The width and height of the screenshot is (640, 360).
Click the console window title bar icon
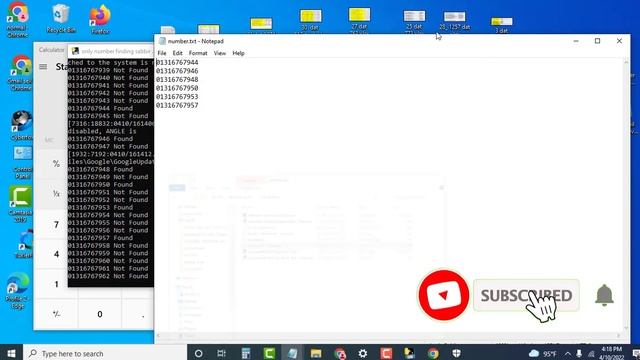coord(75,51)
